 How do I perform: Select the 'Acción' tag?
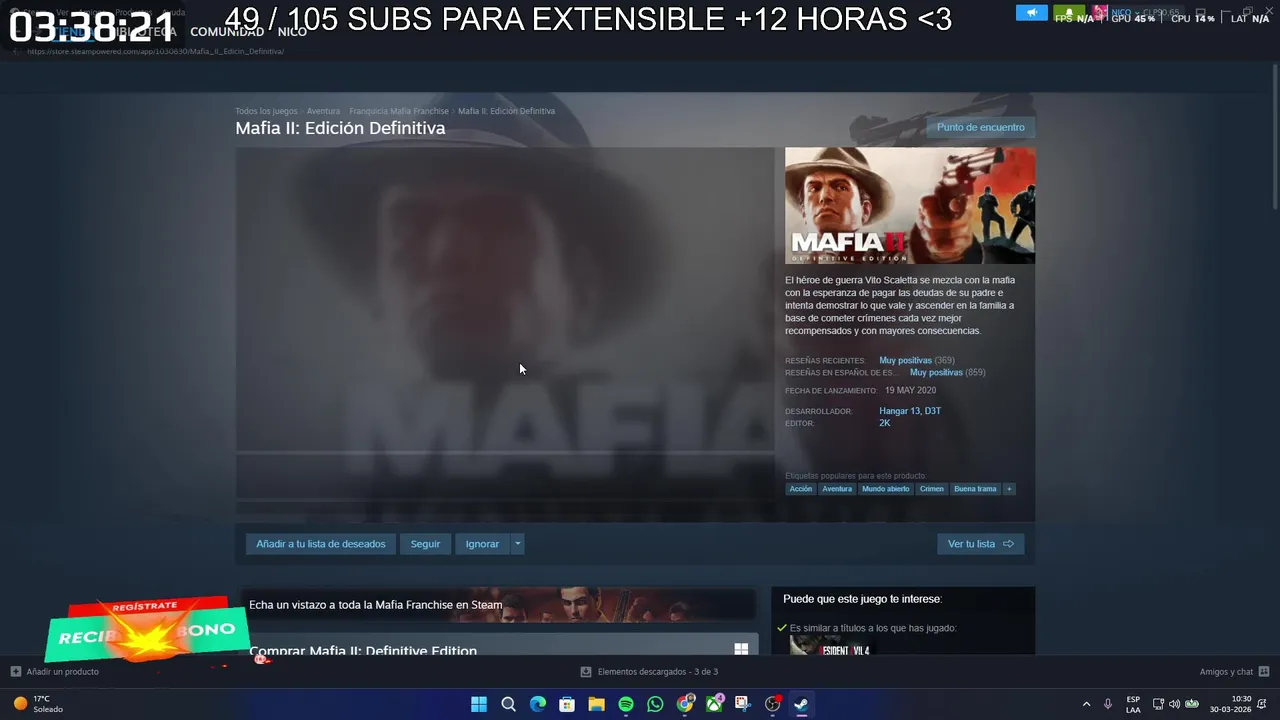tap(801, 489)
